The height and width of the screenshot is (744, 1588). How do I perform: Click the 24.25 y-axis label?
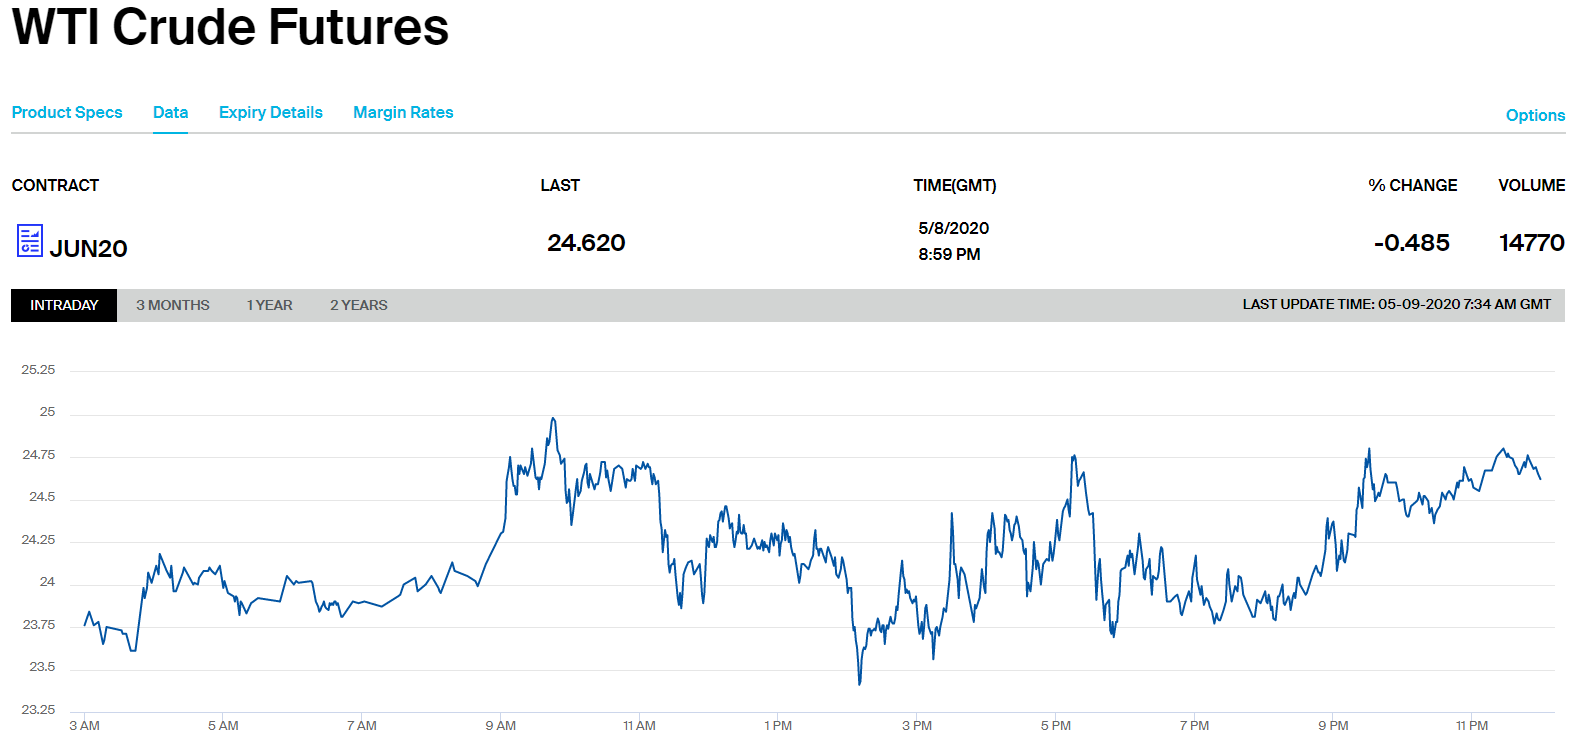click(38, 540)
